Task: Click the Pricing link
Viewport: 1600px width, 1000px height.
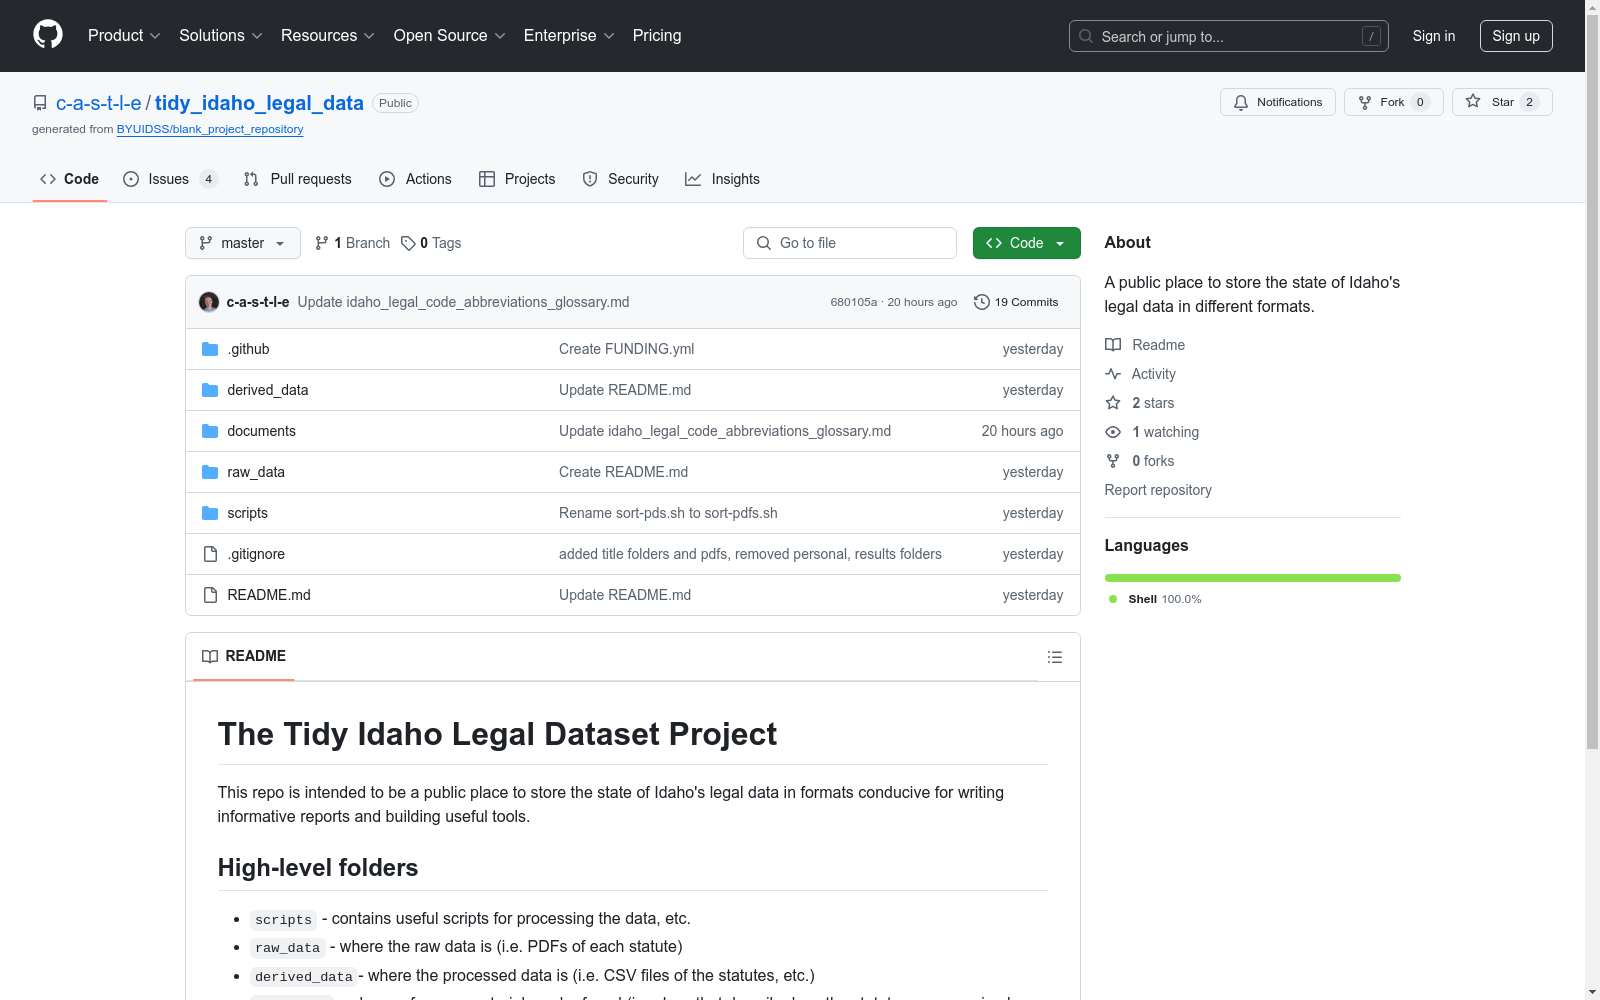Action: (657, 35)
